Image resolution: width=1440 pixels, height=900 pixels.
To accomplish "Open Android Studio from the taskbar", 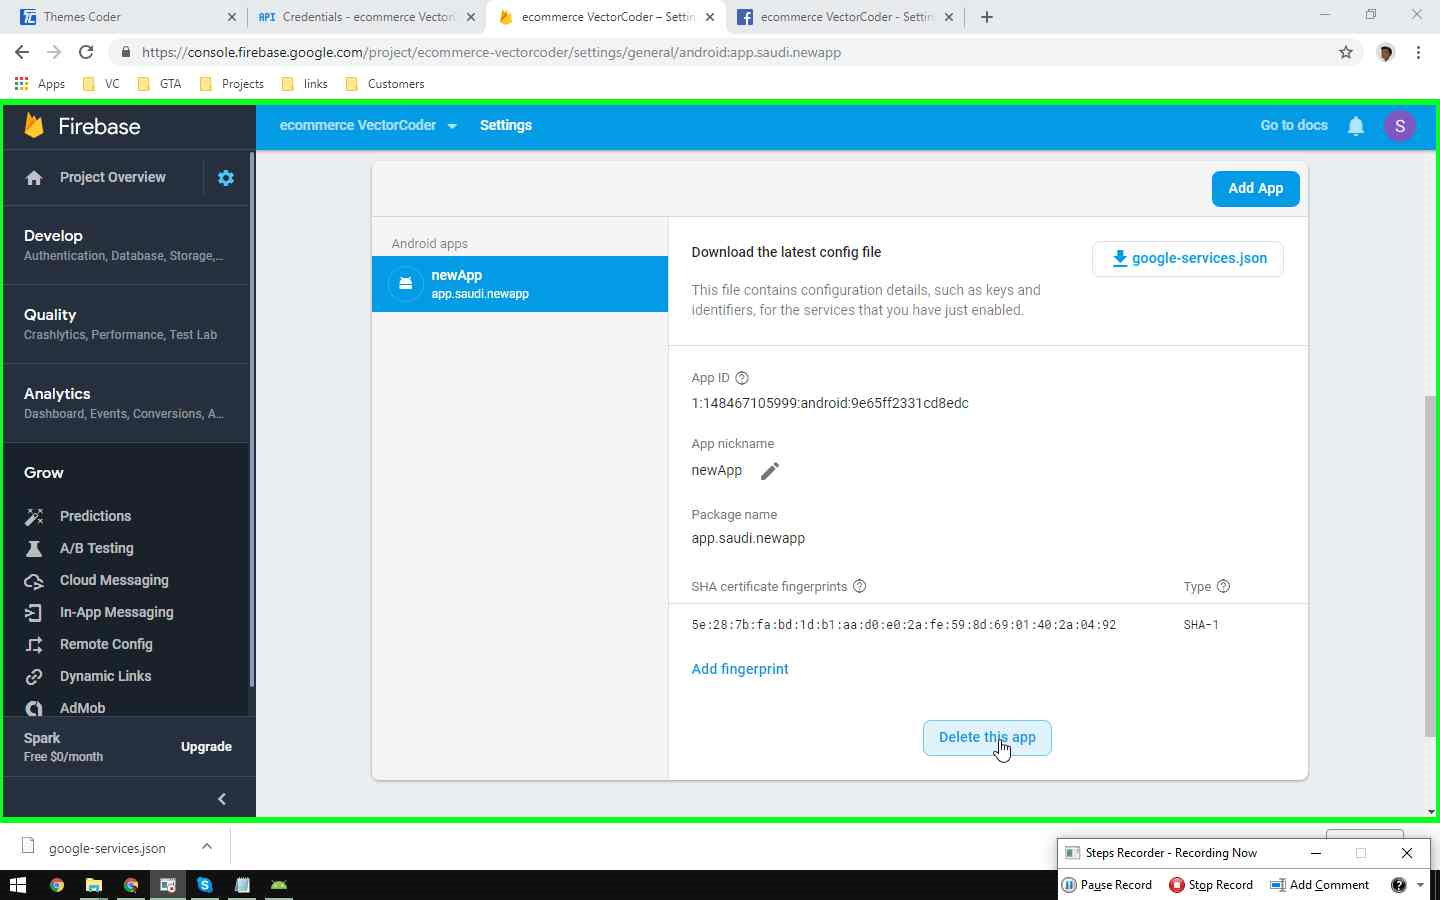I will click(279, 885).
